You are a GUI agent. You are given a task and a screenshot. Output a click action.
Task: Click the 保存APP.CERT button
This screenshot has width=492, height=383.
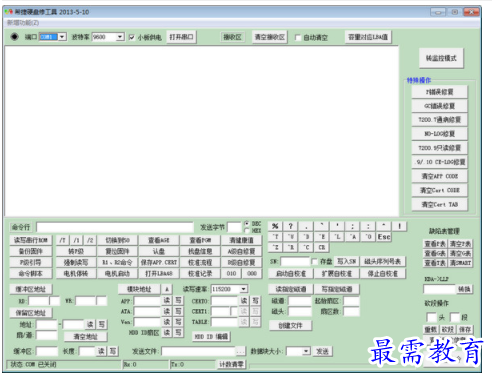tap(159, 262)
